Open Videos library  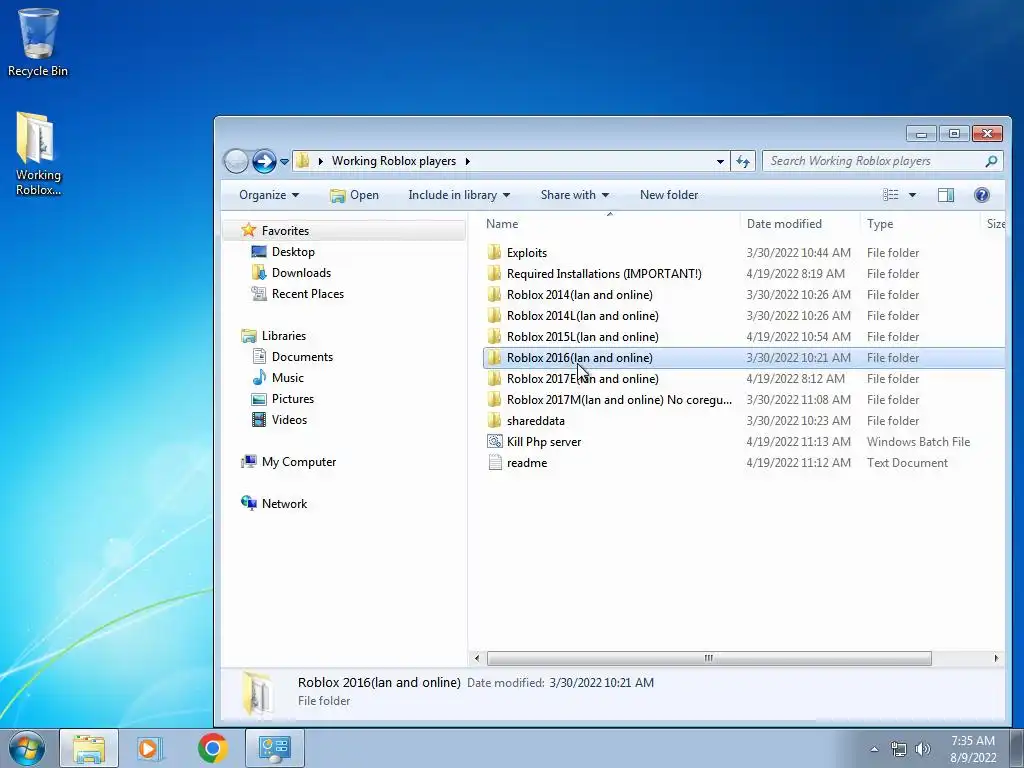(x=289, y=419)
